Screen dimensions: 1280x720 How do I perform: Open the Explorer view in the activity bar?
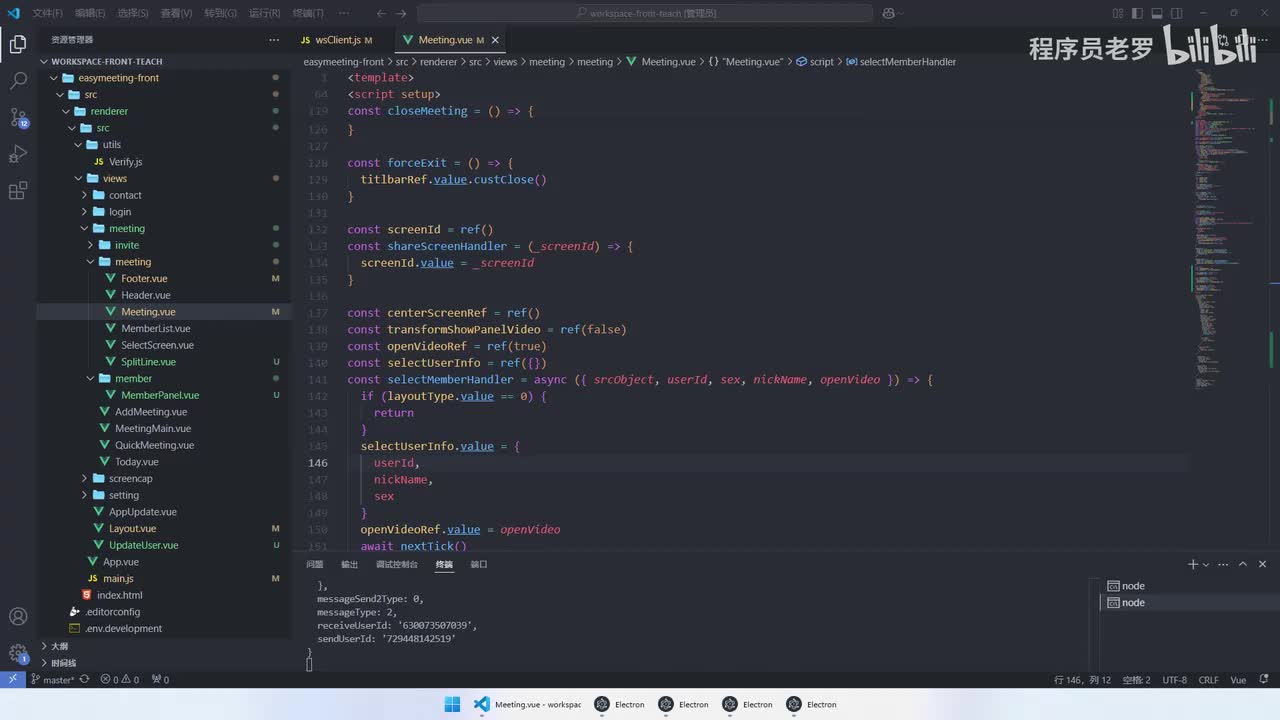point(18,44)
